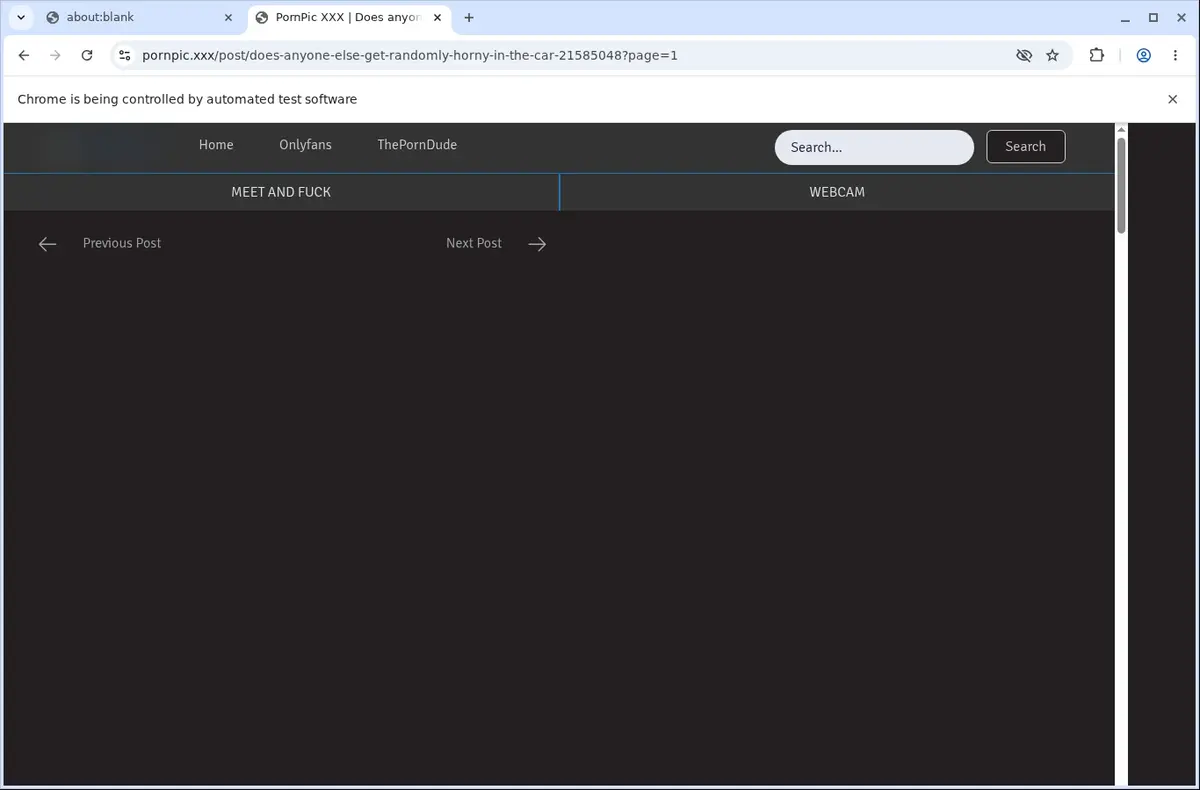Bookmark this page with the star icon

pos(1052,56)
